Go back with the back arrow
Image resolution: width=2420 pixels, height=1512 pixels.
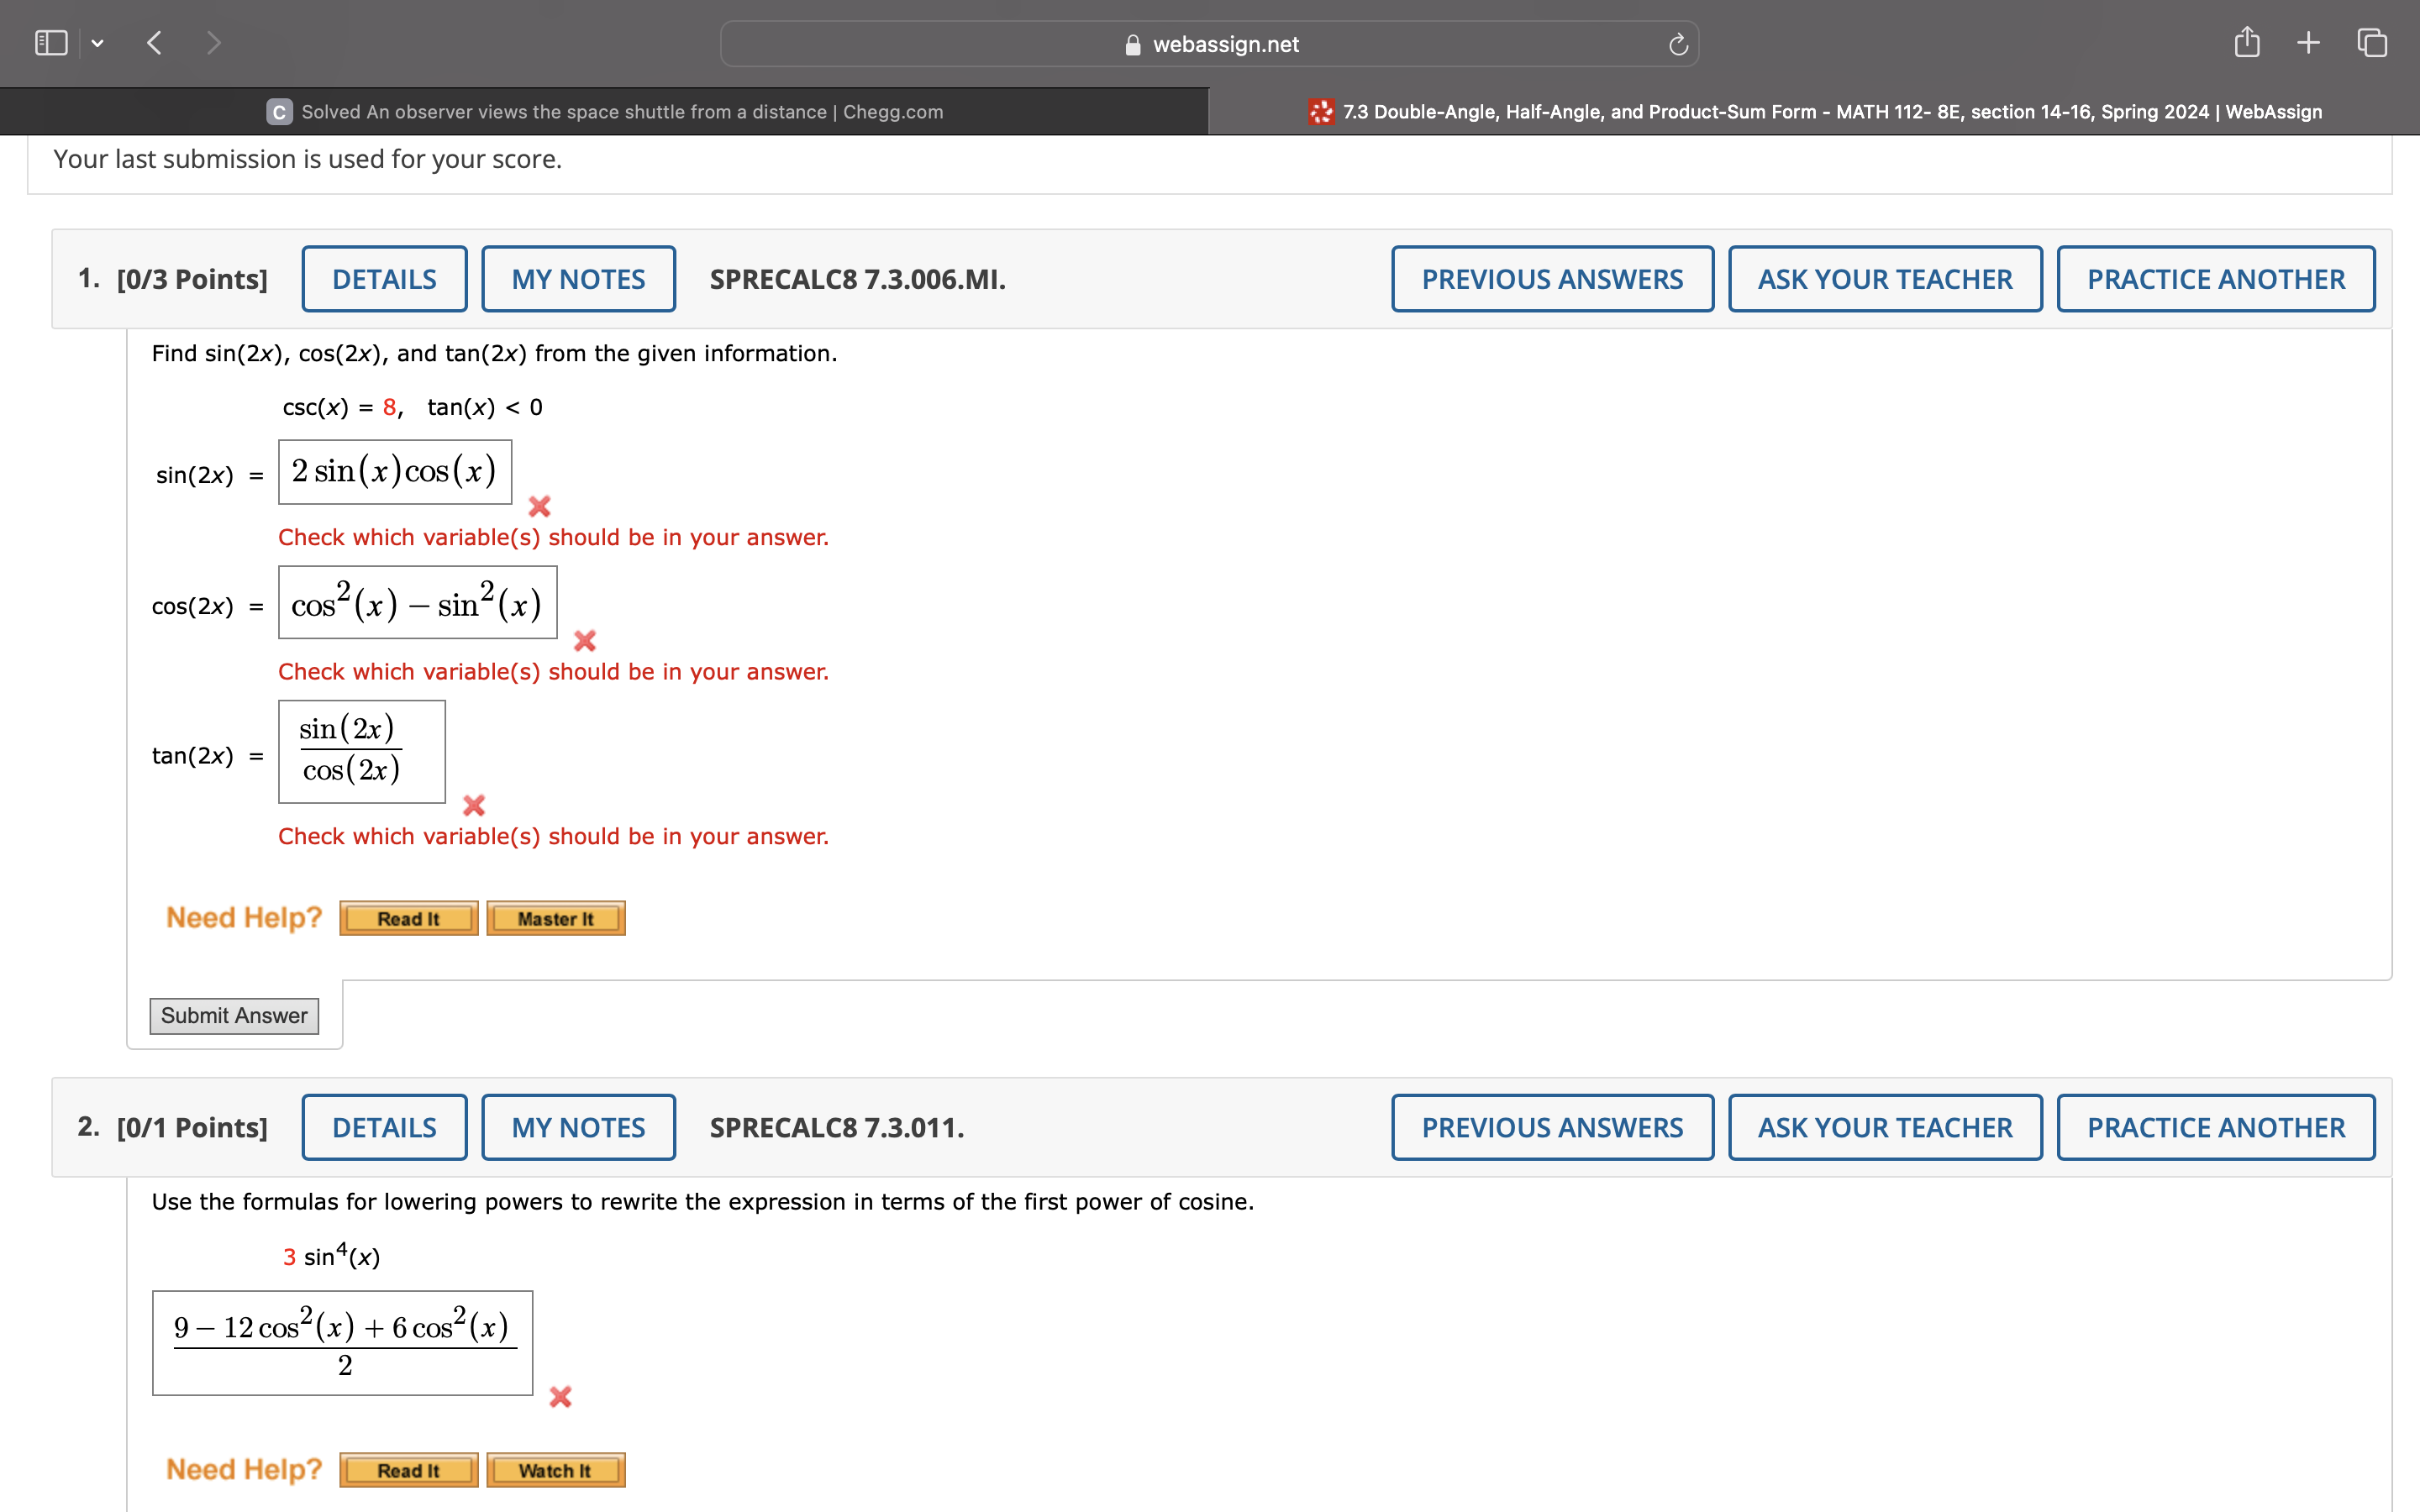click(x=154, y=43)
